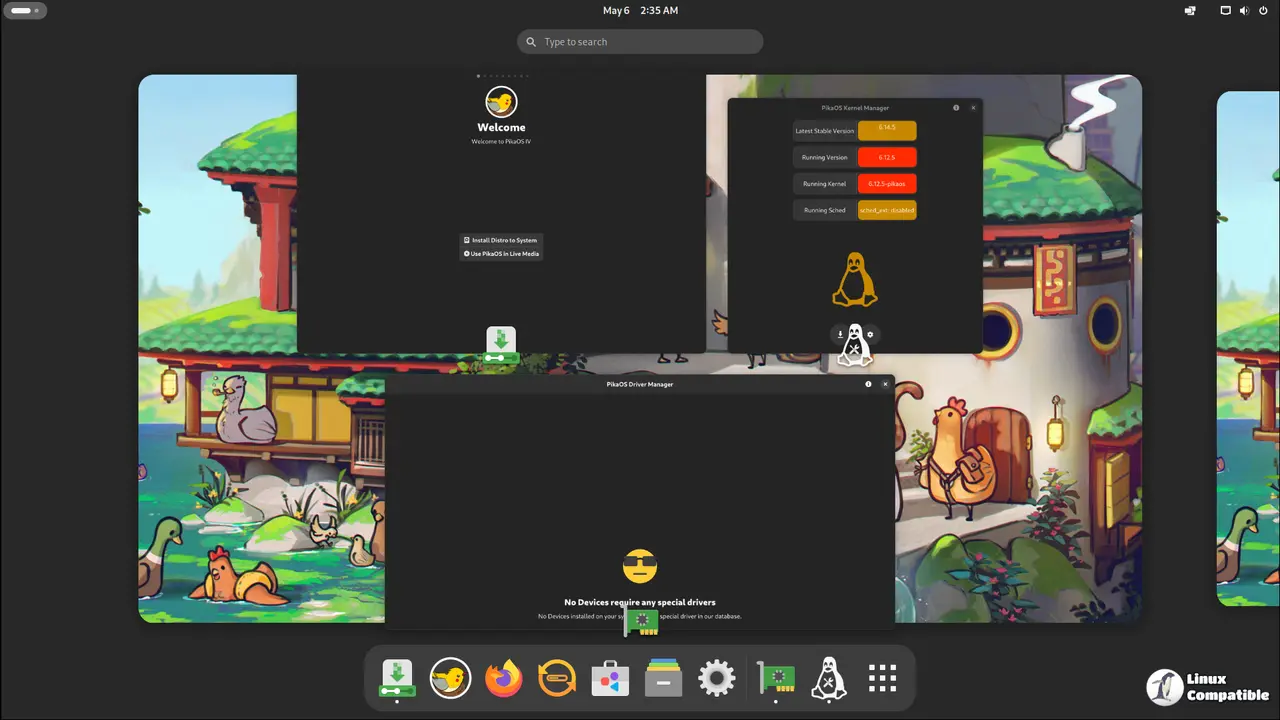Screen dimensions: 1280x720
Task: Click Install Distro to System button
Action: pyautogui.click(x=501, y=240)
